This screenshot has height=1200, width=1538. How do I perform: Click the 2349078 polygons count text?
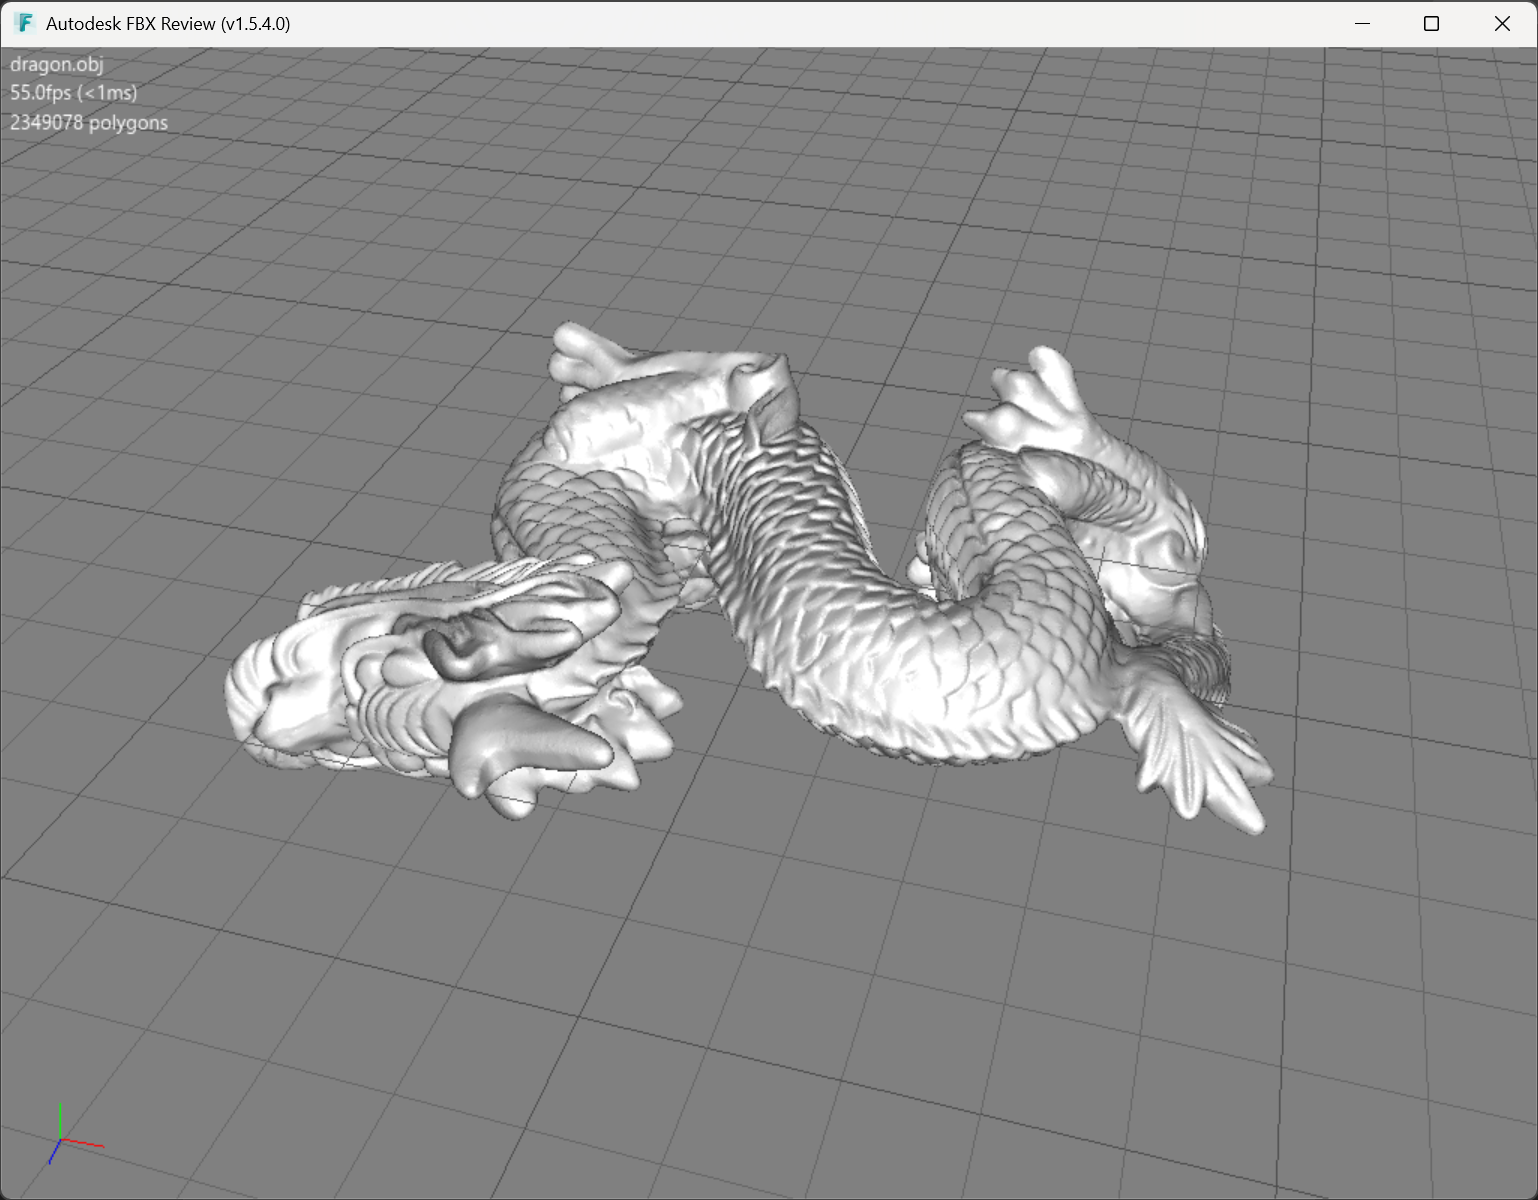89,123
